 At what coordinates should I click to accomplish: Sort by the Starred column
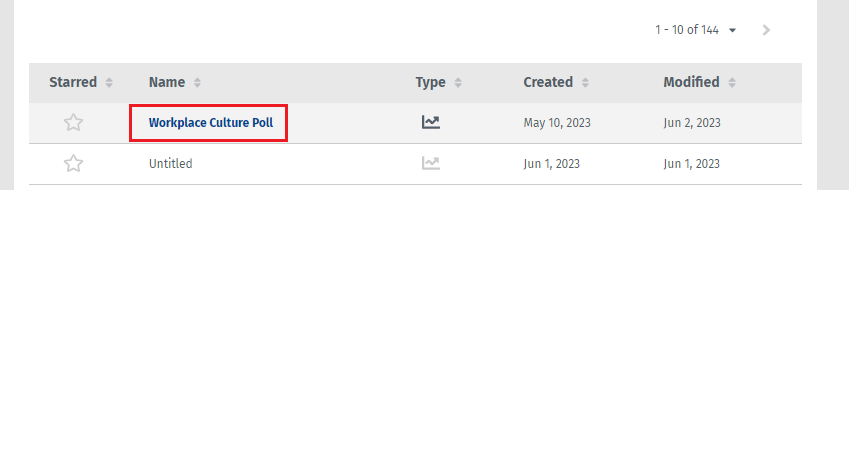[109, 82]
